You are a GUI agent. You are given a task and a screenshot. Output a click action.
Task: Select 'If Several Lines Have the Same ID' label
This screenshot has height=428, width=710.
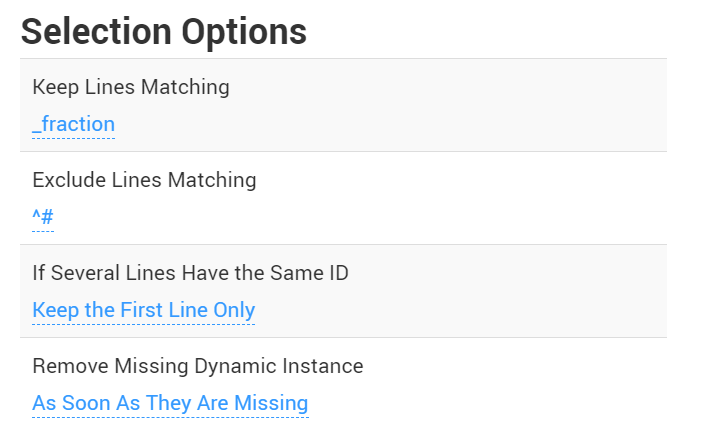pos(190,273)
